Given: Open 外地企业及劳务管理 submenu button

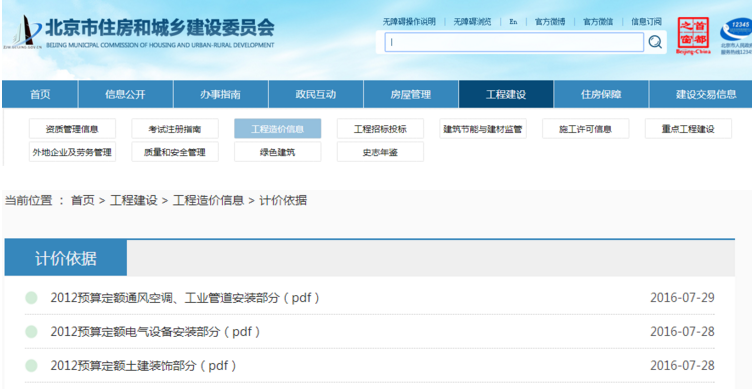Looking at the screenshot, I should pyautogui.click(x=72, y=152).
